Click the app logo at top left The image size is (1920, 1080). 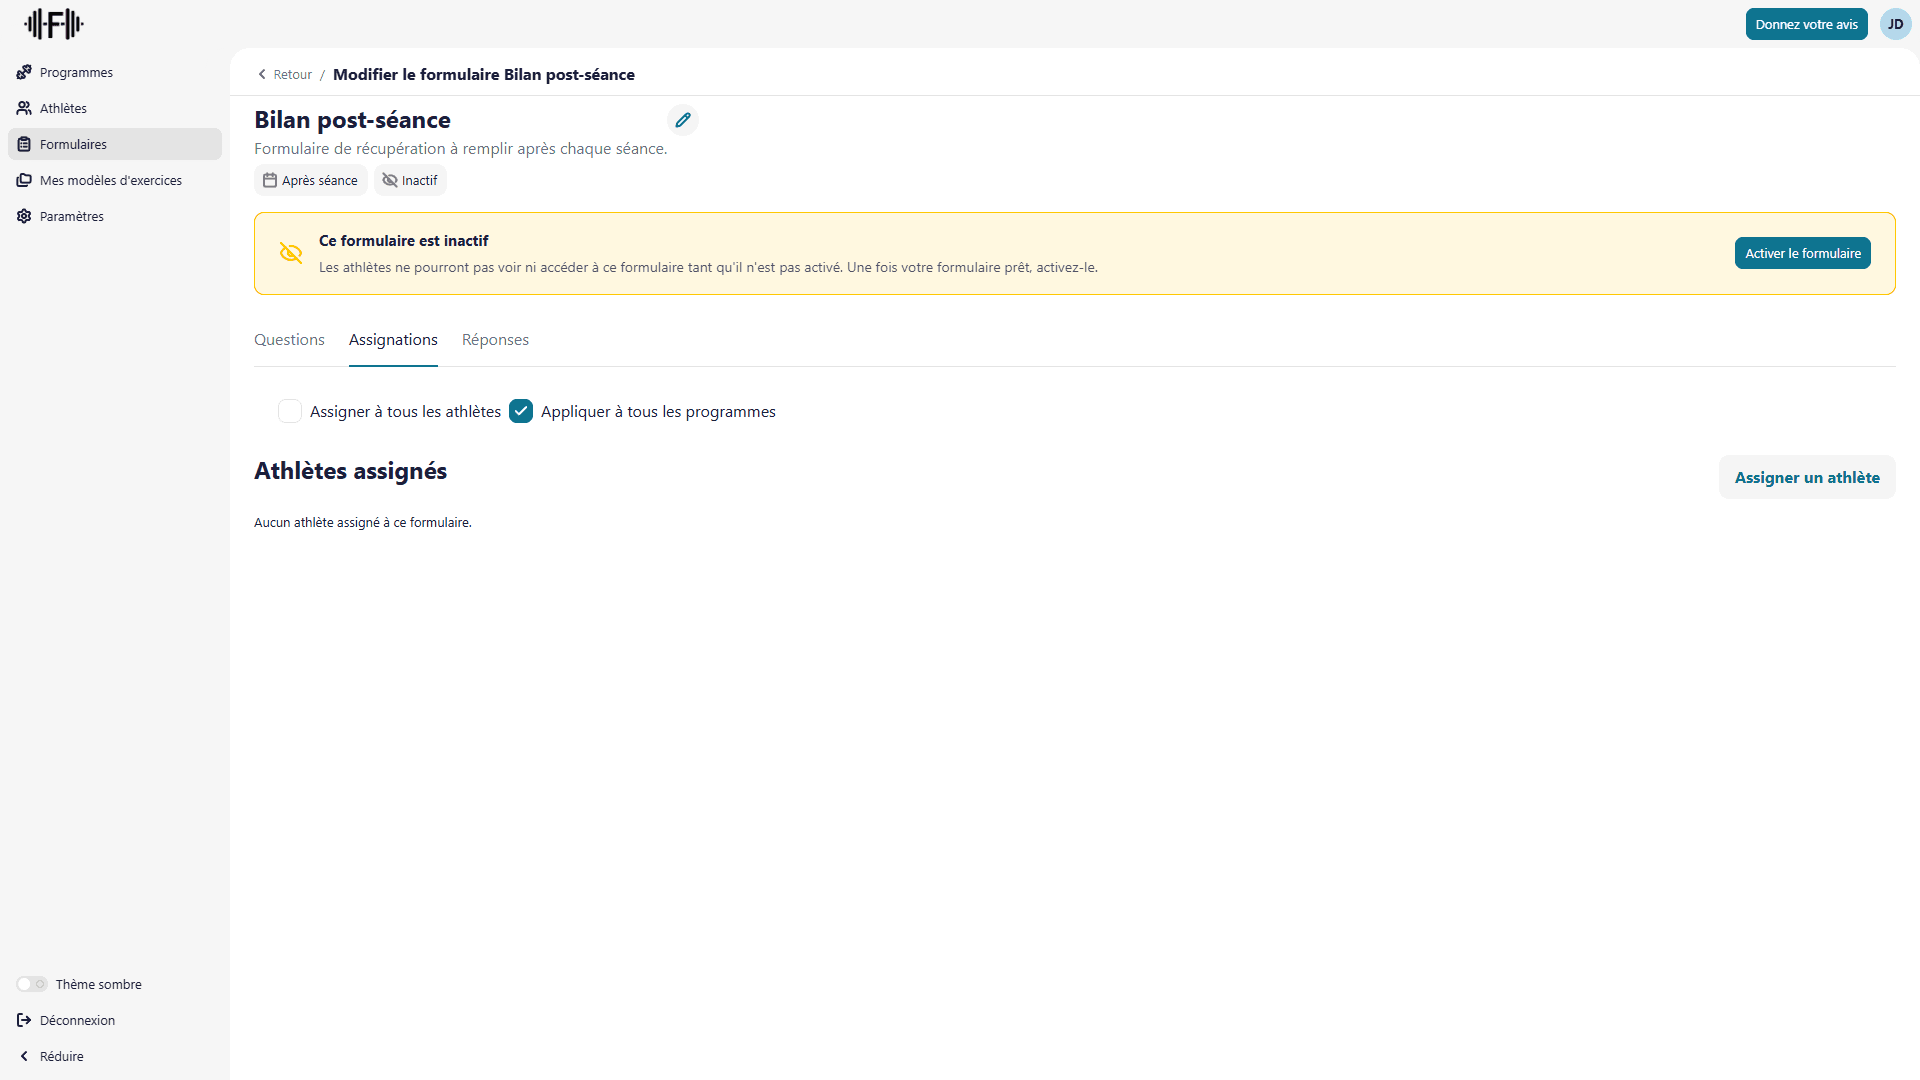coord(54,24)
